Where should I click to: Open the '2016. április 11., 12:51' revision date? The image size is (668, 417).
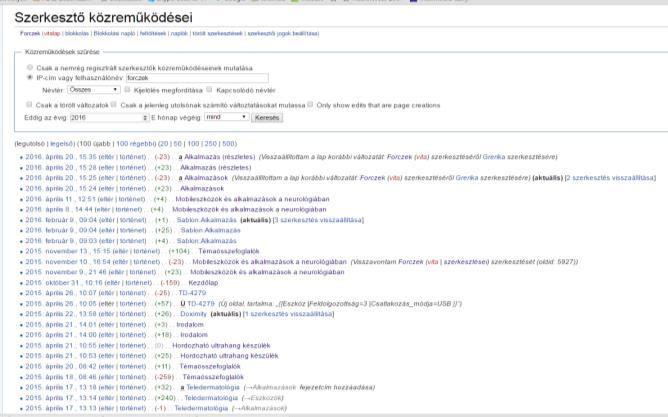click(60, 199)
